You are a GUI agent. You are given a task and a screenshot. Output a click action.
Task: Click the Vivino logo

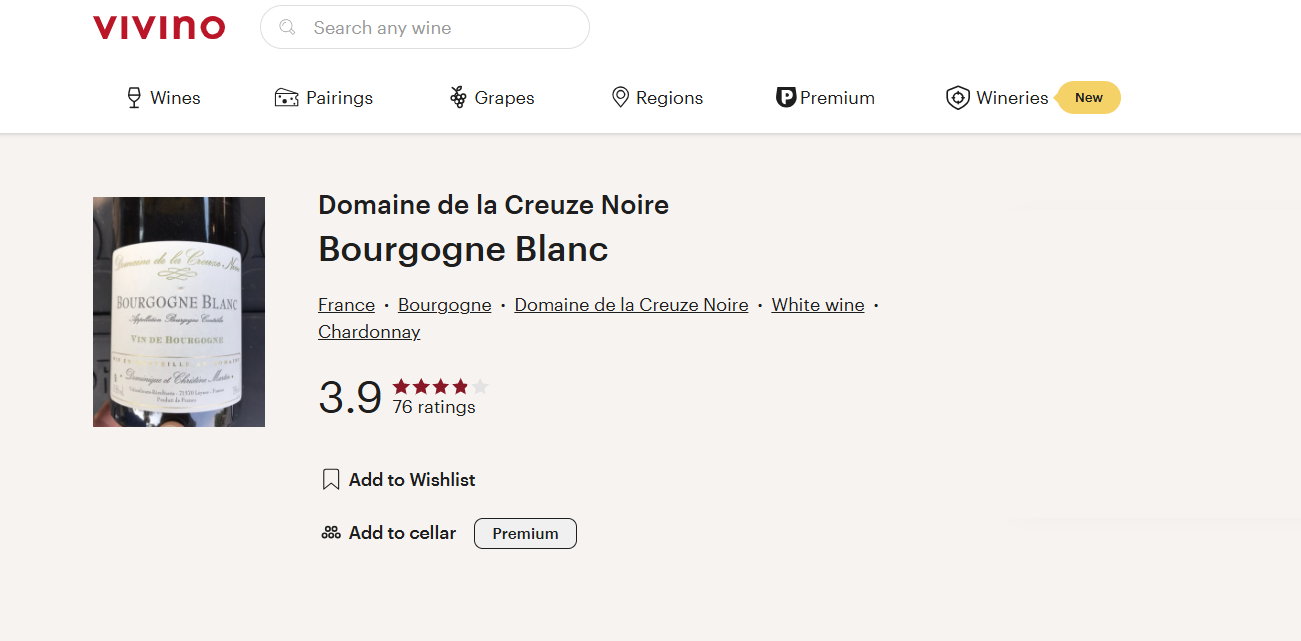[159, 28]
